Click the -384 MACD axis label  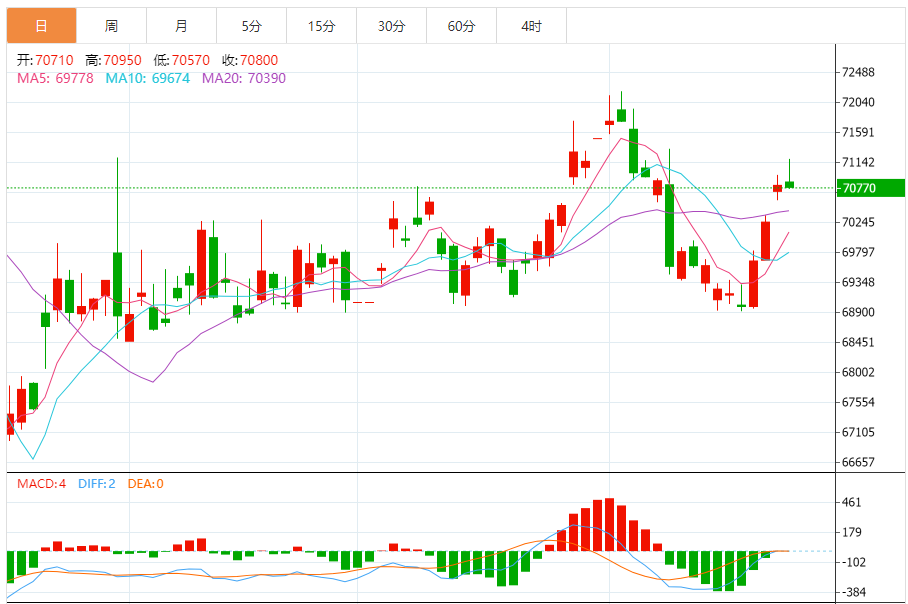(x=854, y=592)
